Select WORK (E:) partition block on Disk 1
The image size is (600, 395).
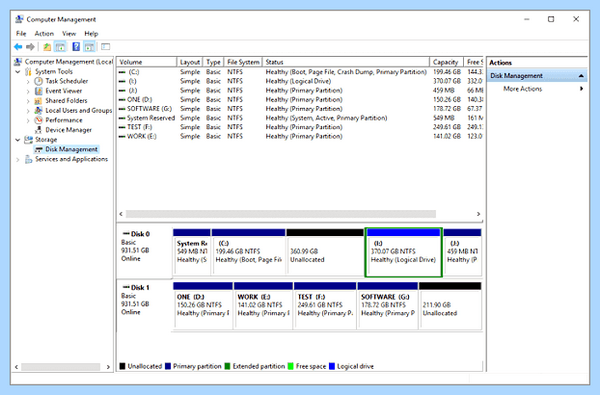pos(263,305)
